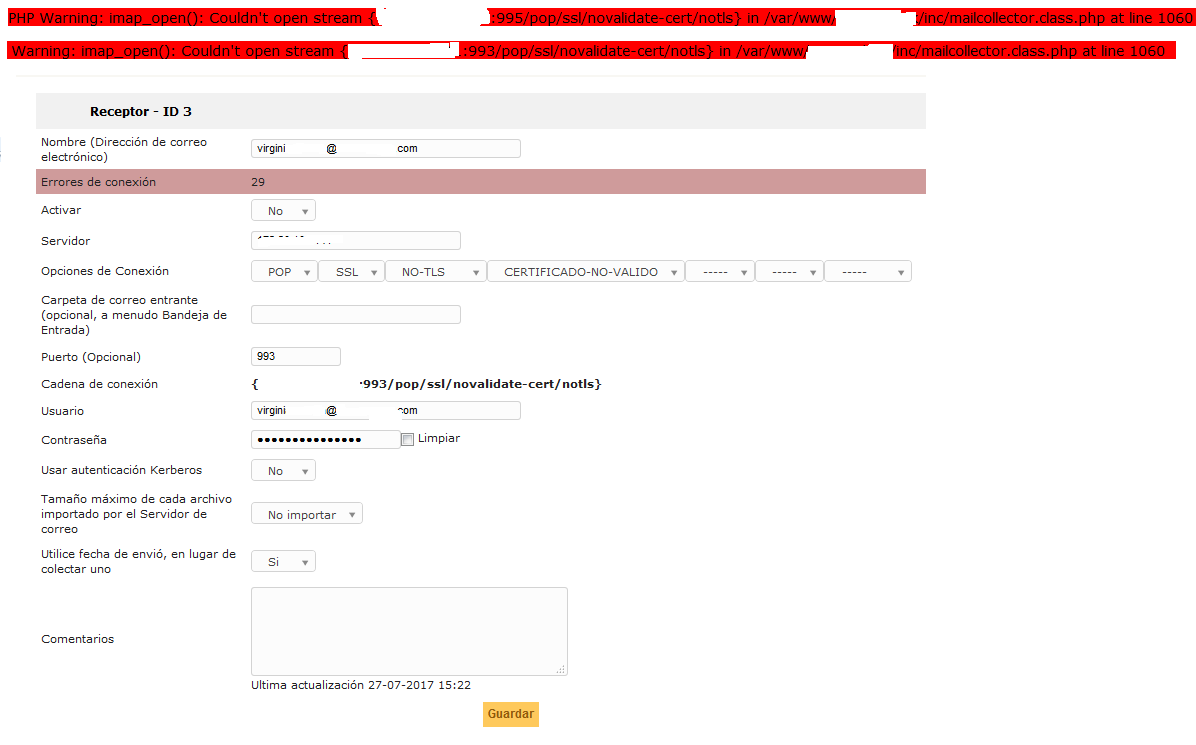Image resolution: width=1196 pixels, height=745 pixels.
Task: Open the 'Si' send-date dropdown
Action: [283, 561]
